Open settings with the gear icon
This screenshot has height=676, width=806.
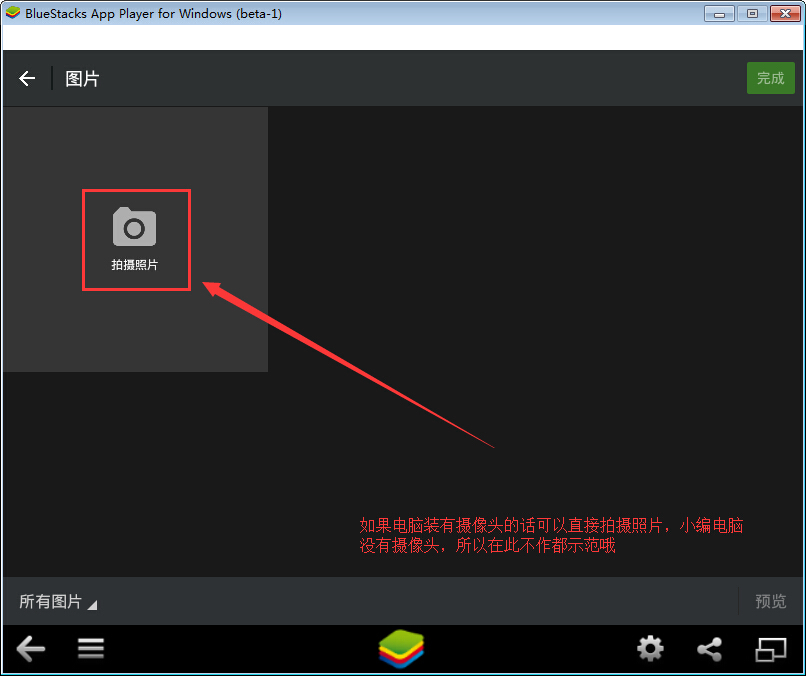pyautogui.click(x=650, y=649)
